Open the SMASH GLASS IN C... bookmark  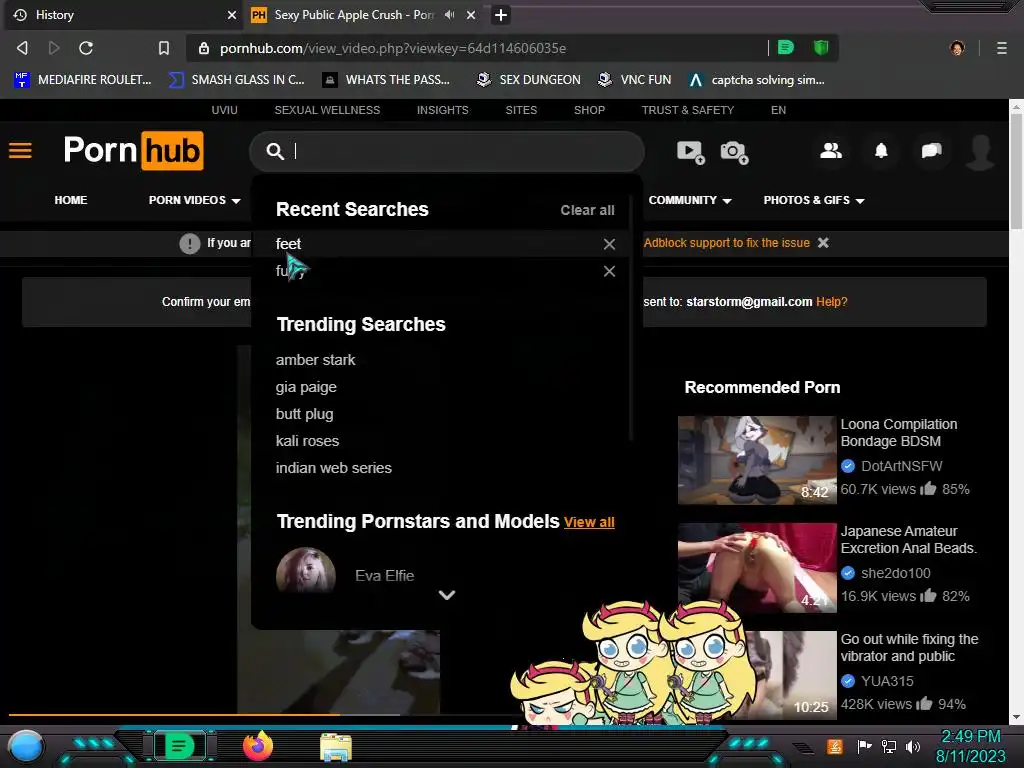tap(237, 80)
